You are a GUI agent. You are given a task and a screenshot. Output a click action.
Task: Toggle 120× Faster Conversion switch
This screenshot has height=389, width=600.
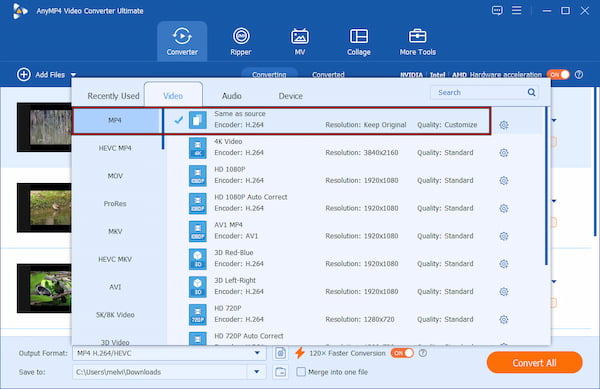tap(402, 353)
